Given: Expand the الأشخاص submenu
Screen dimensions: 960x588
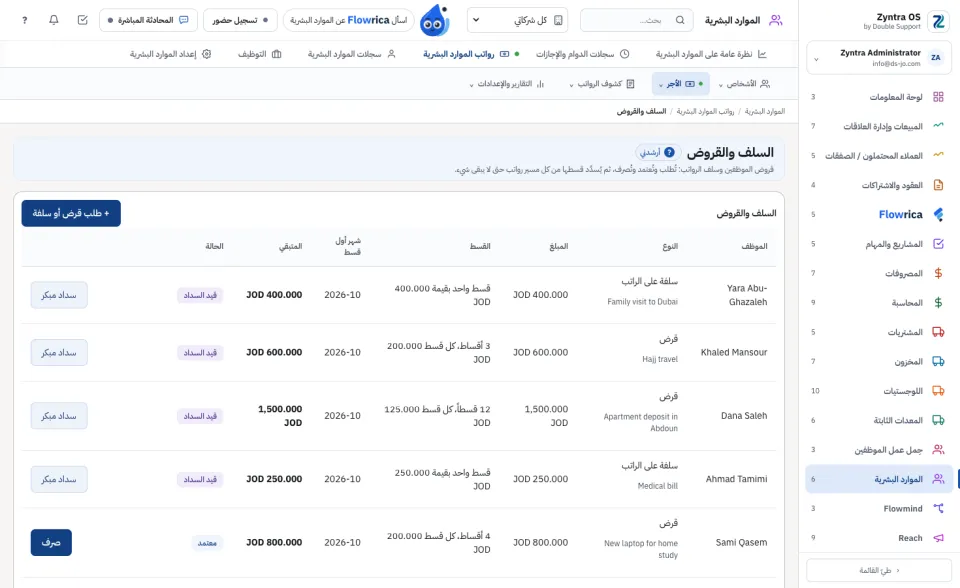Looking at the screenshot, I should (744, 84).
